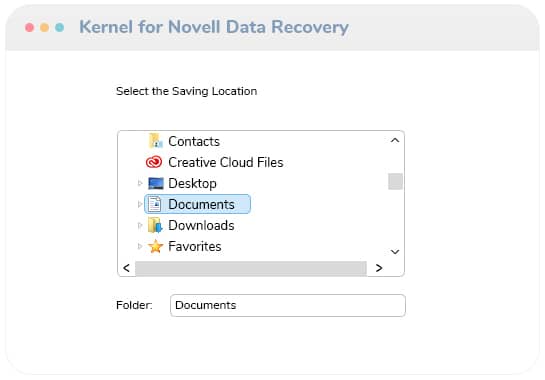
Task: Expand the Desktop tree node
Action: coord(140,183)
